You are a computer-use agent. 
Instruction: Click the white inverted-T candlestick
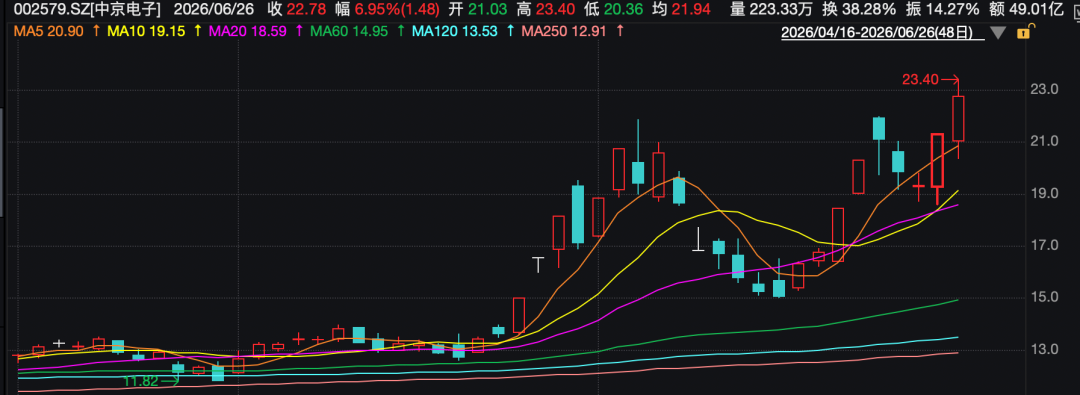click(699, 239)
